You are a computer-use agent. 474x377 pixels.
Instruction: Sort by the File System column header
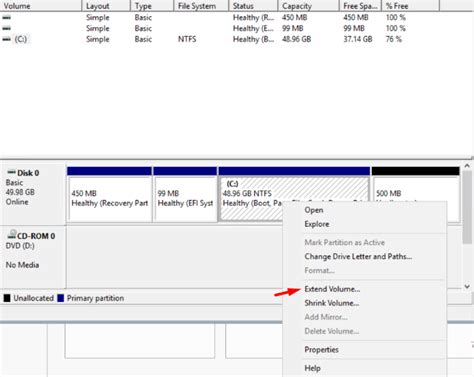(x=201, y=6)
